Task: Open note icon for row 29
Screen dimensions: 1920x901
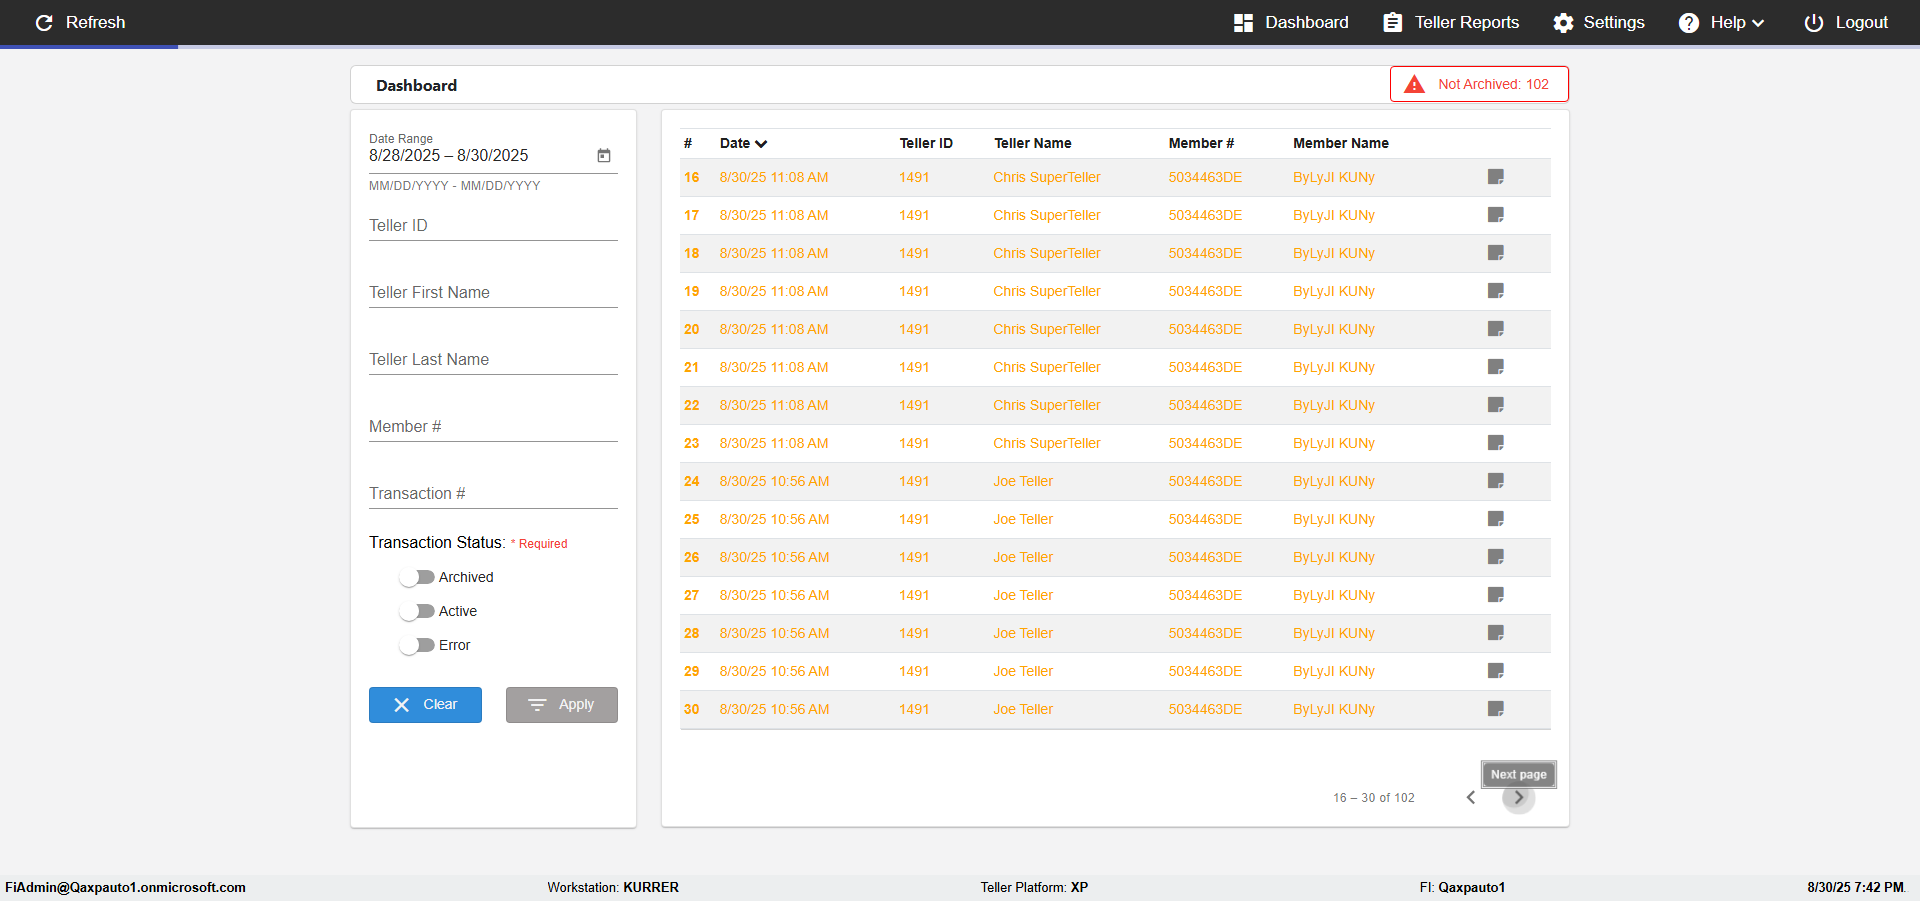Action: 1496,671
